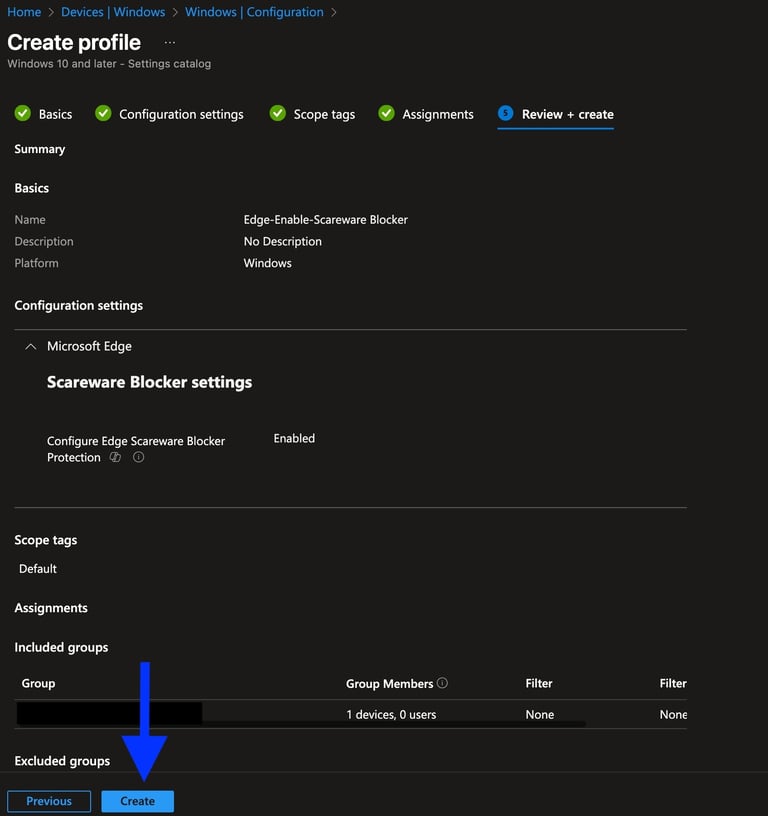Click info icon next to Group Members
Image resolution: width=768 pixels, height=816 pixels.
click(442, 682)
